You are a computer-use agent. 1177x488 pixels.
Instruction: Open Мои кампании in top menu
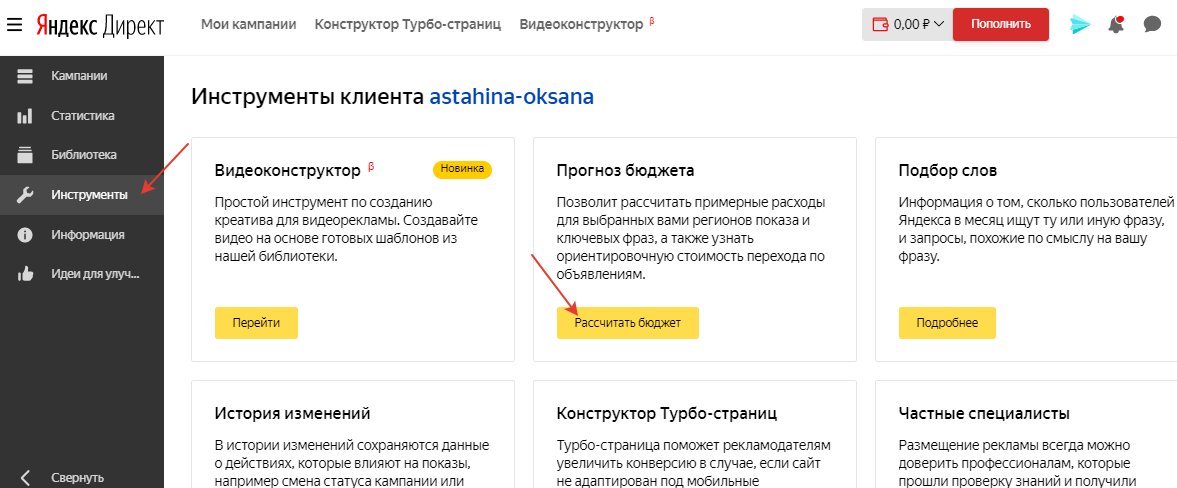pos(248,24)
